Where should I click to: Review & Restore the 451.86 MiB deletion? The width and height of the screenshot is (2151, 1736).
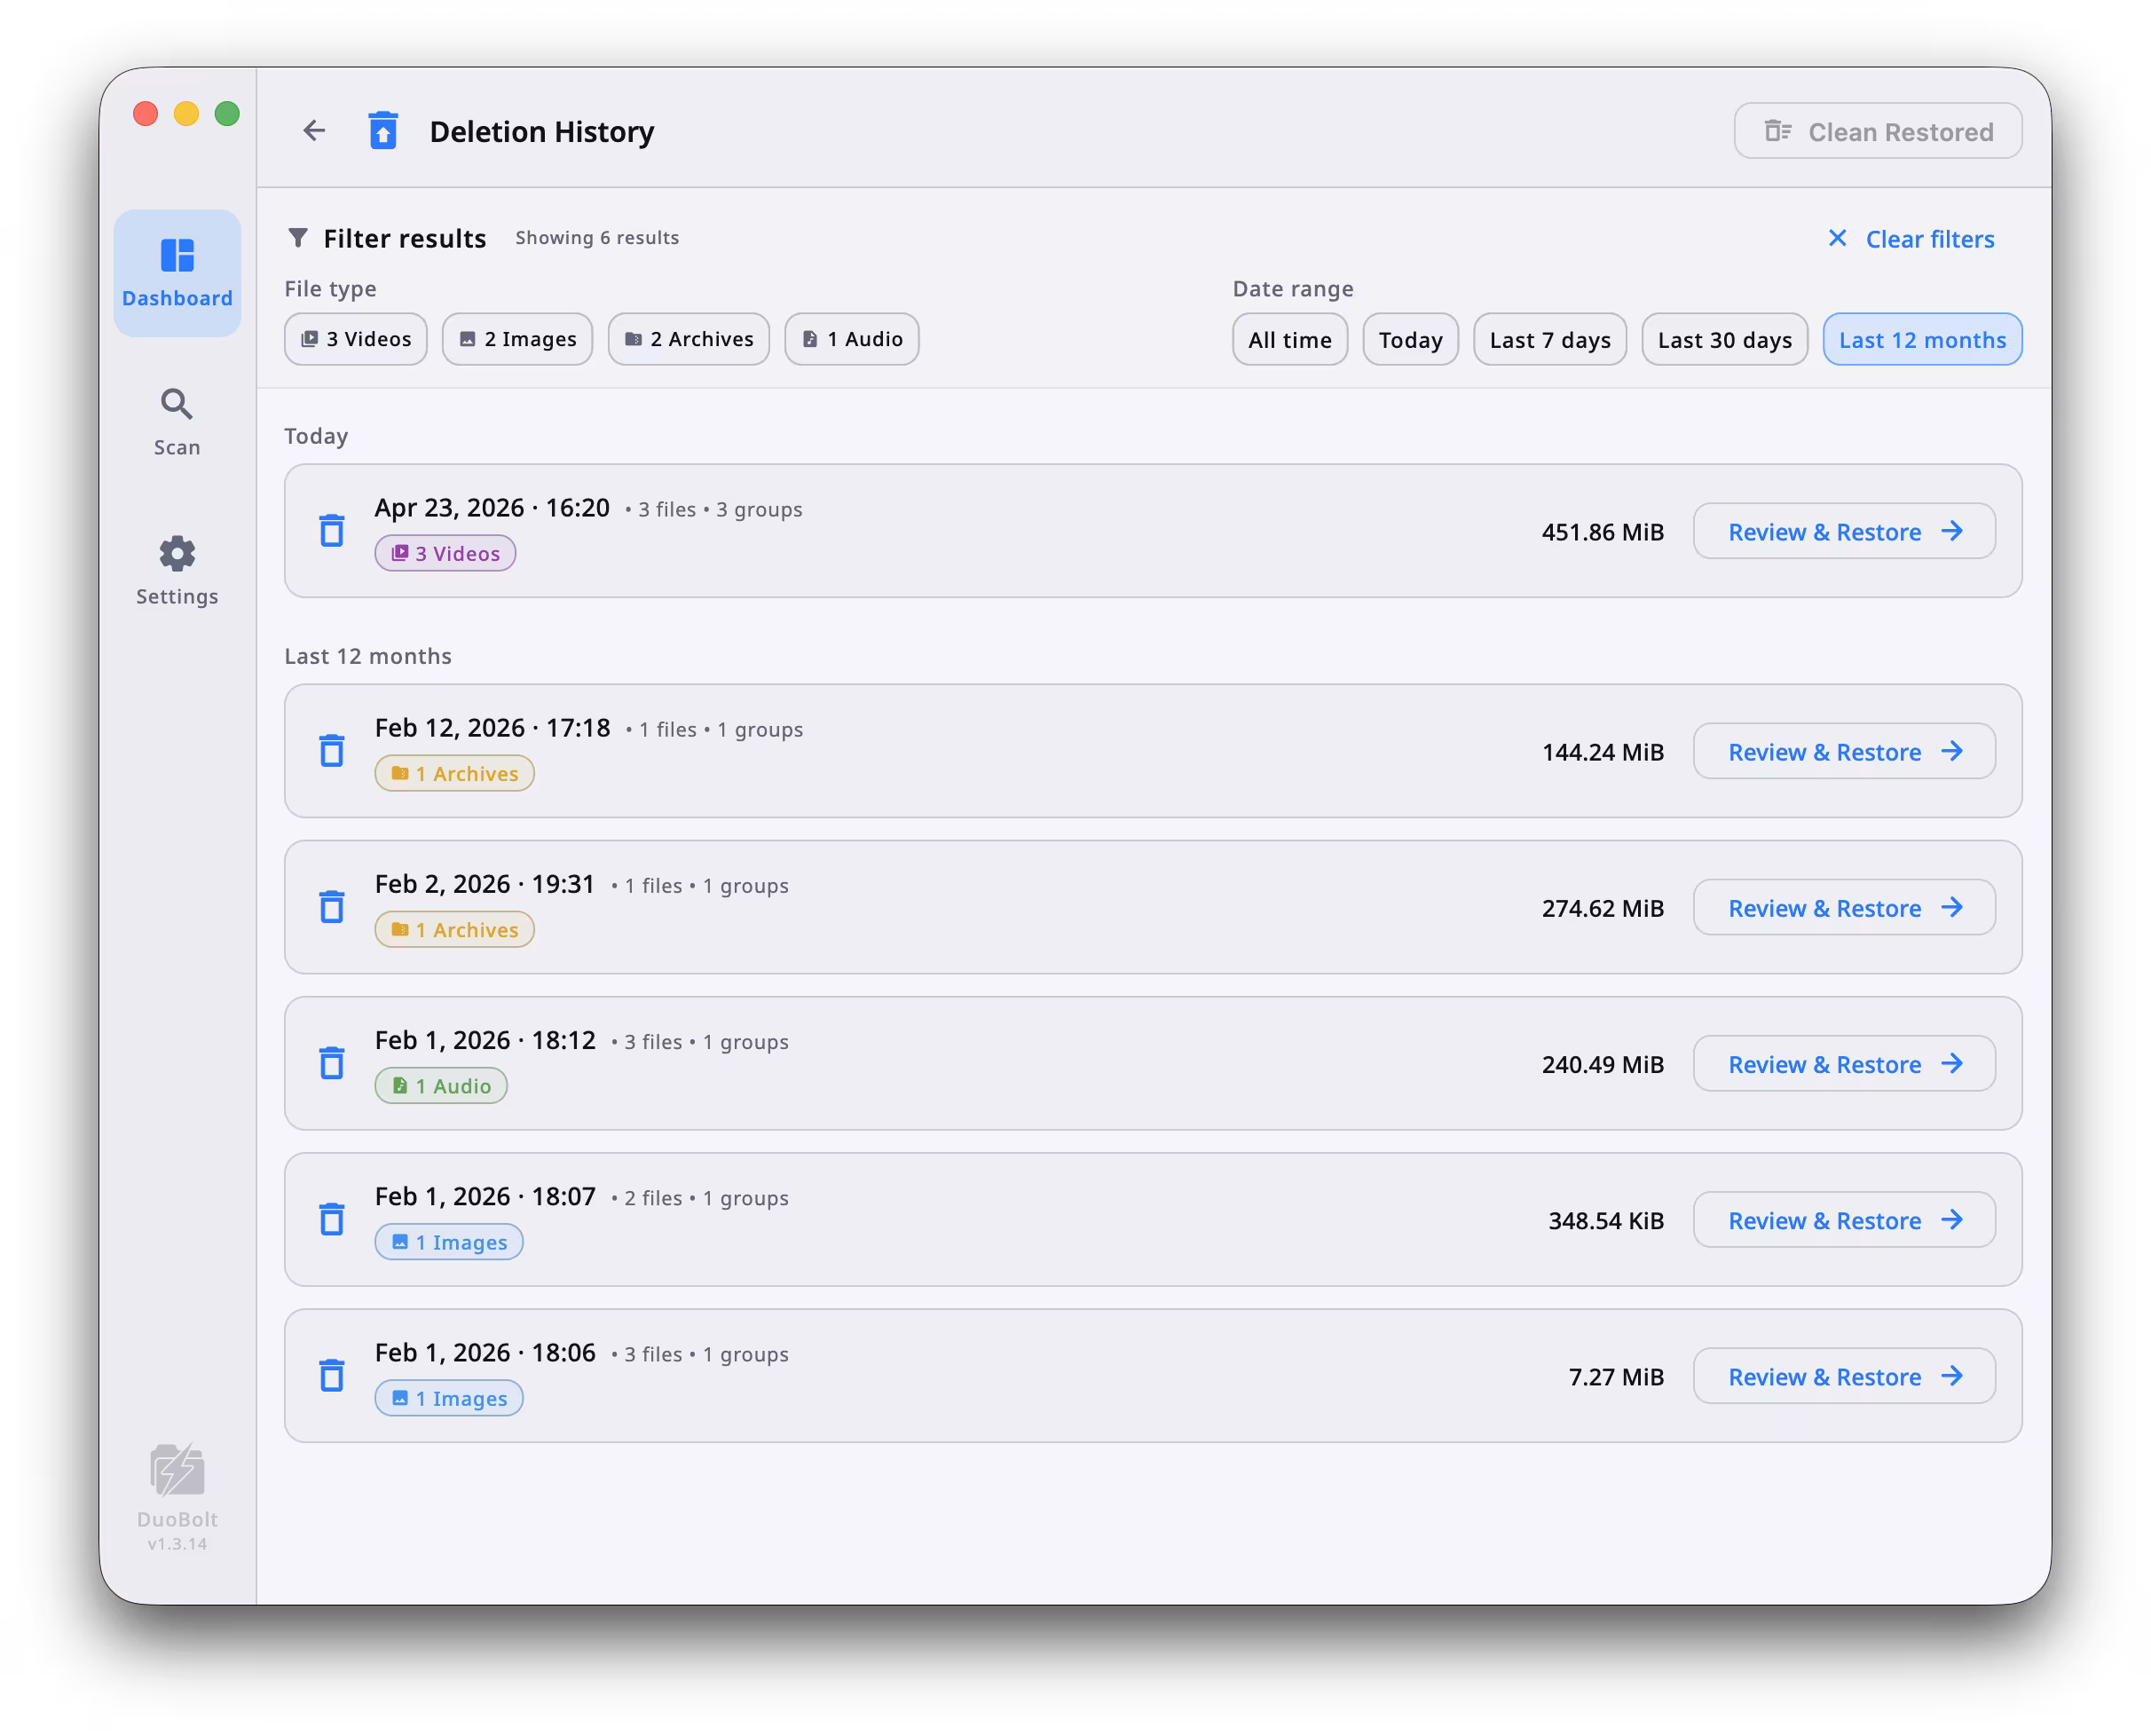(x=1843, y=531)
